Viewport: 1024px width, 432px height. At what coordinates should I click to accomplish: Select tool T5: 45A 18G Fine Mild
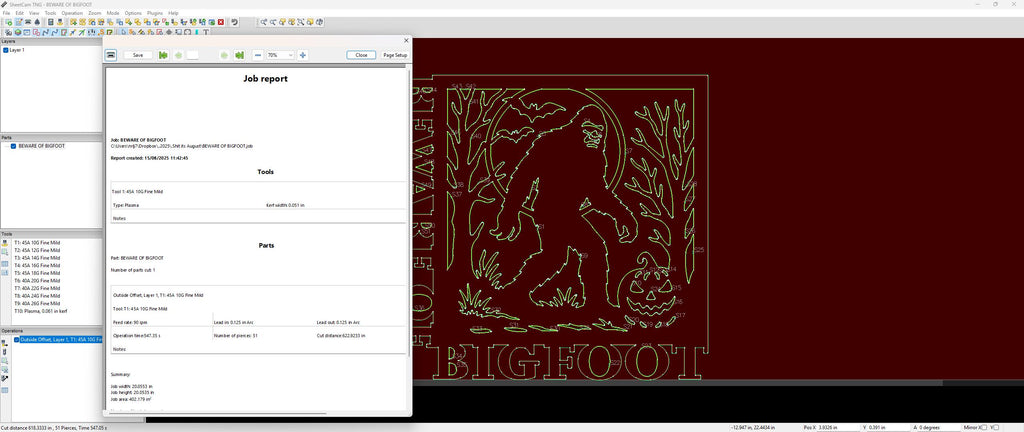pyautogui.click(x=37, y=273)
